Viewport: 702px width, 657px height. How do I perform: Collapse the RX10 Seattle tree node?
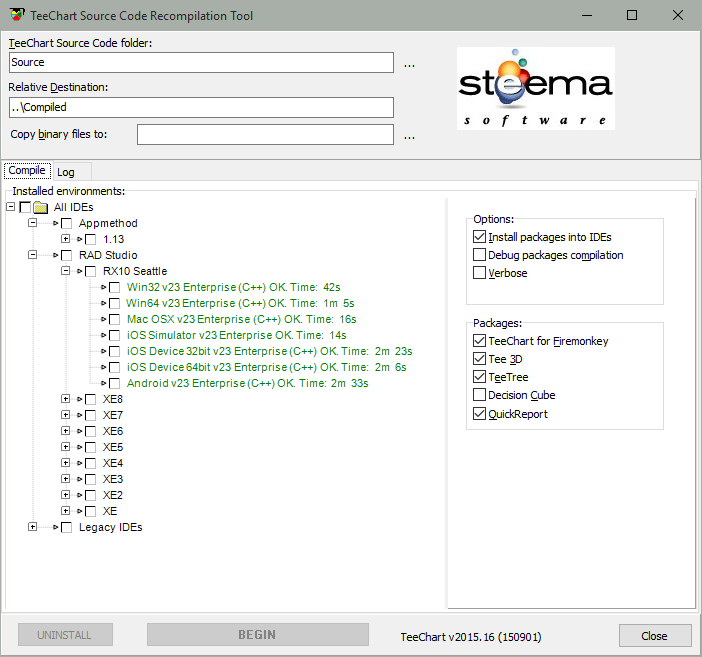(65, 271)
